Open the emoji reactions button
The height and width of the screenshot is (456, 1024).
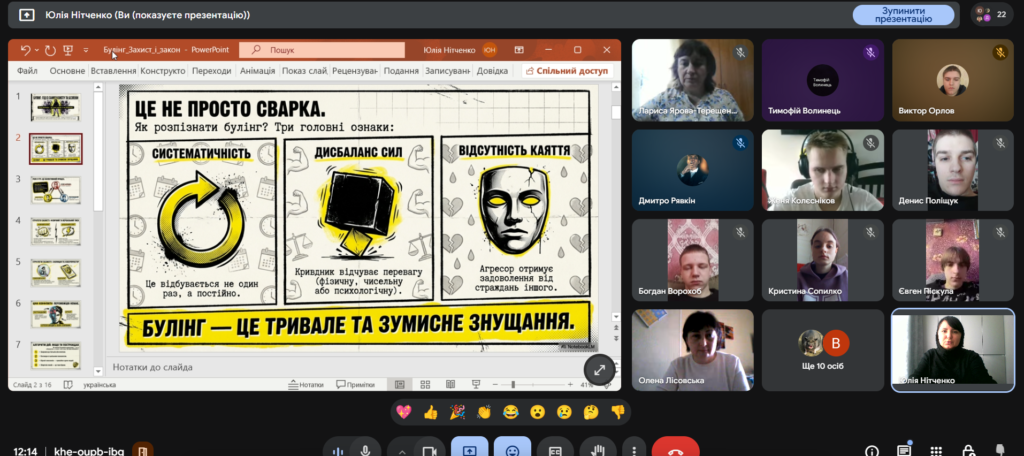513,450
